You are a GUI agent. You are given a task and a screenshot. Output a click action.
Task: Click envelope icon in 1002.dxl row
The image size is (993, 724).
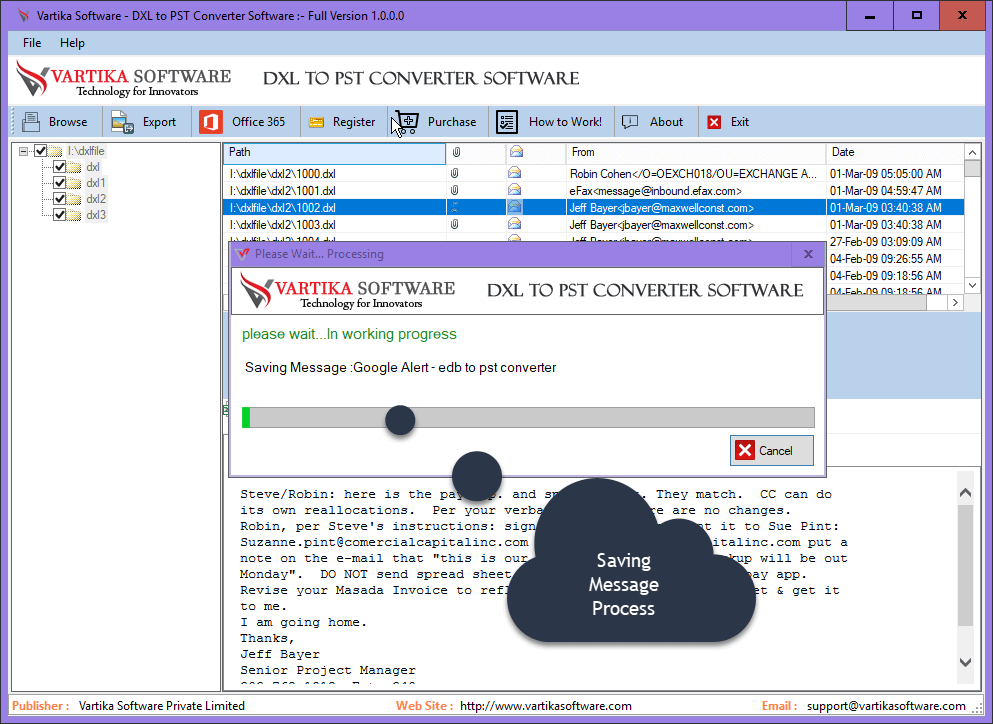click(514, 207)
